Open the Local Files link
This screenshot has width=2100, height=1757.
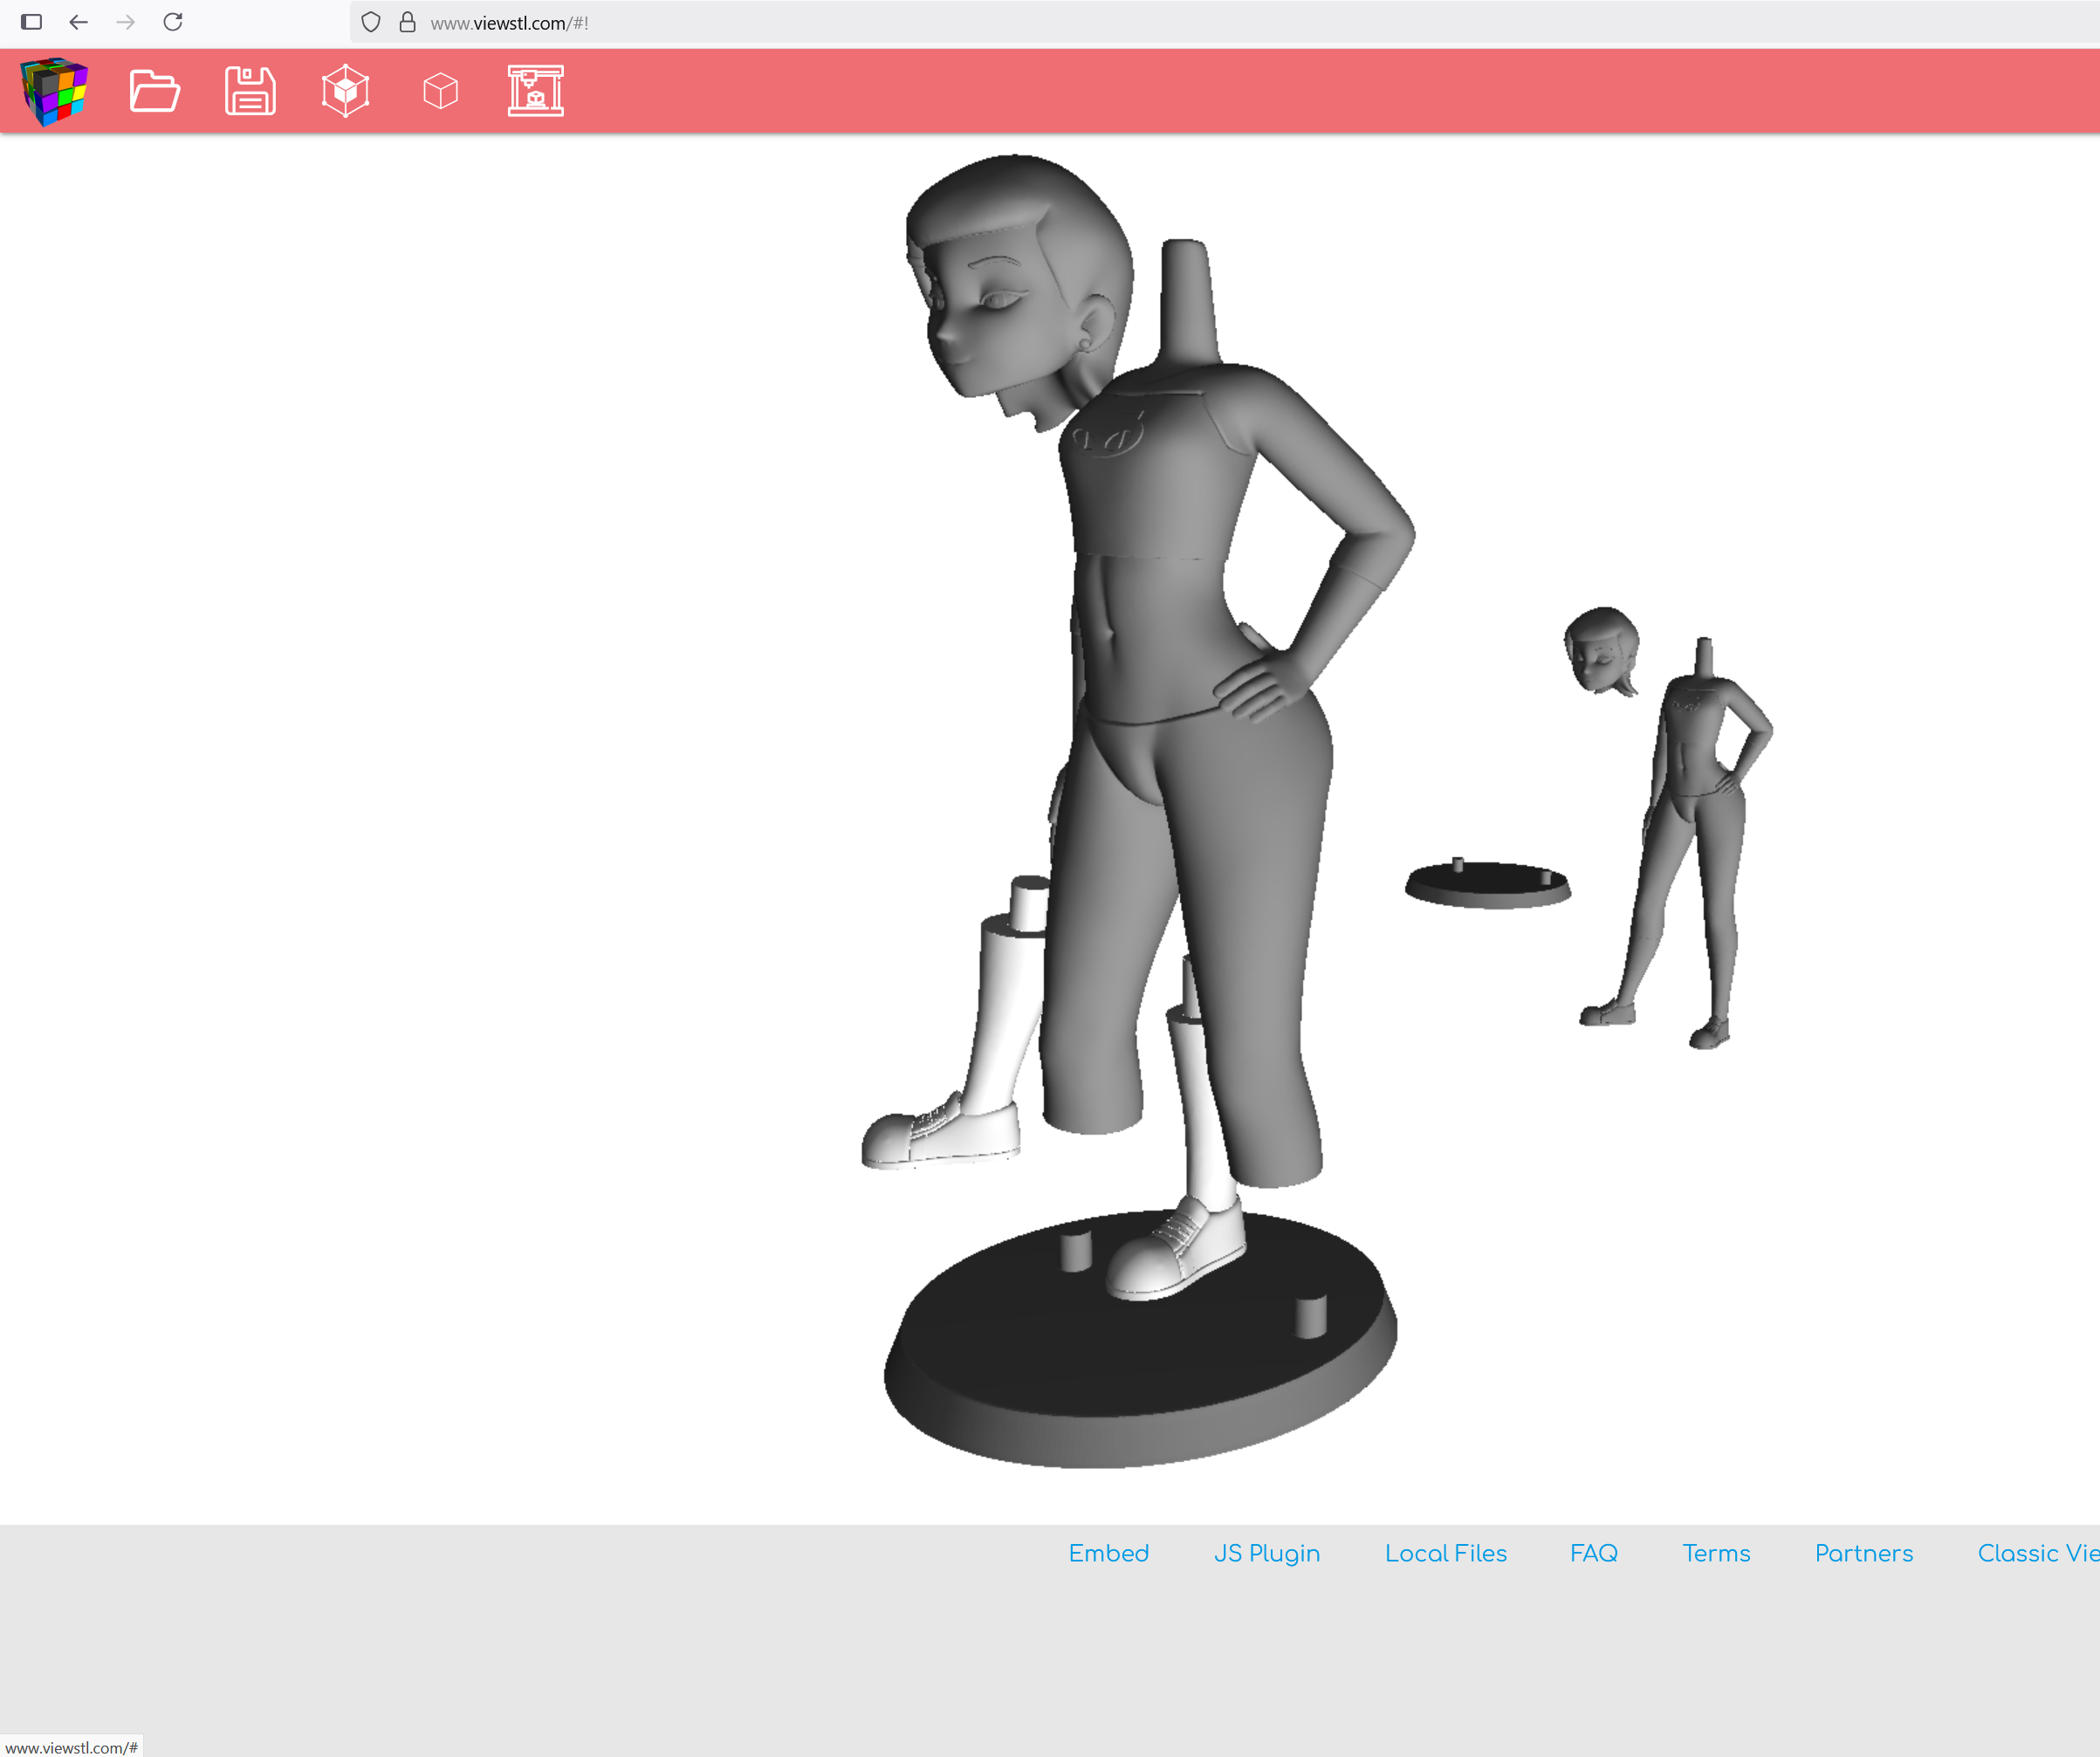click(1446, 1553)
